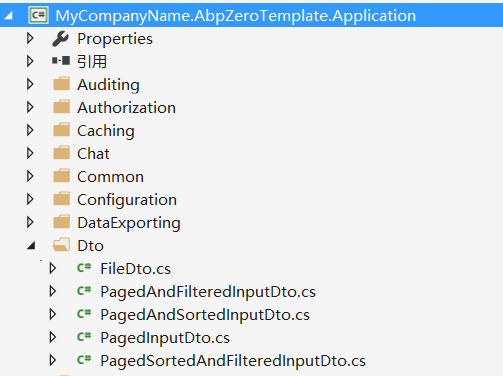Collapse the Dto folder

coord(31,246)
